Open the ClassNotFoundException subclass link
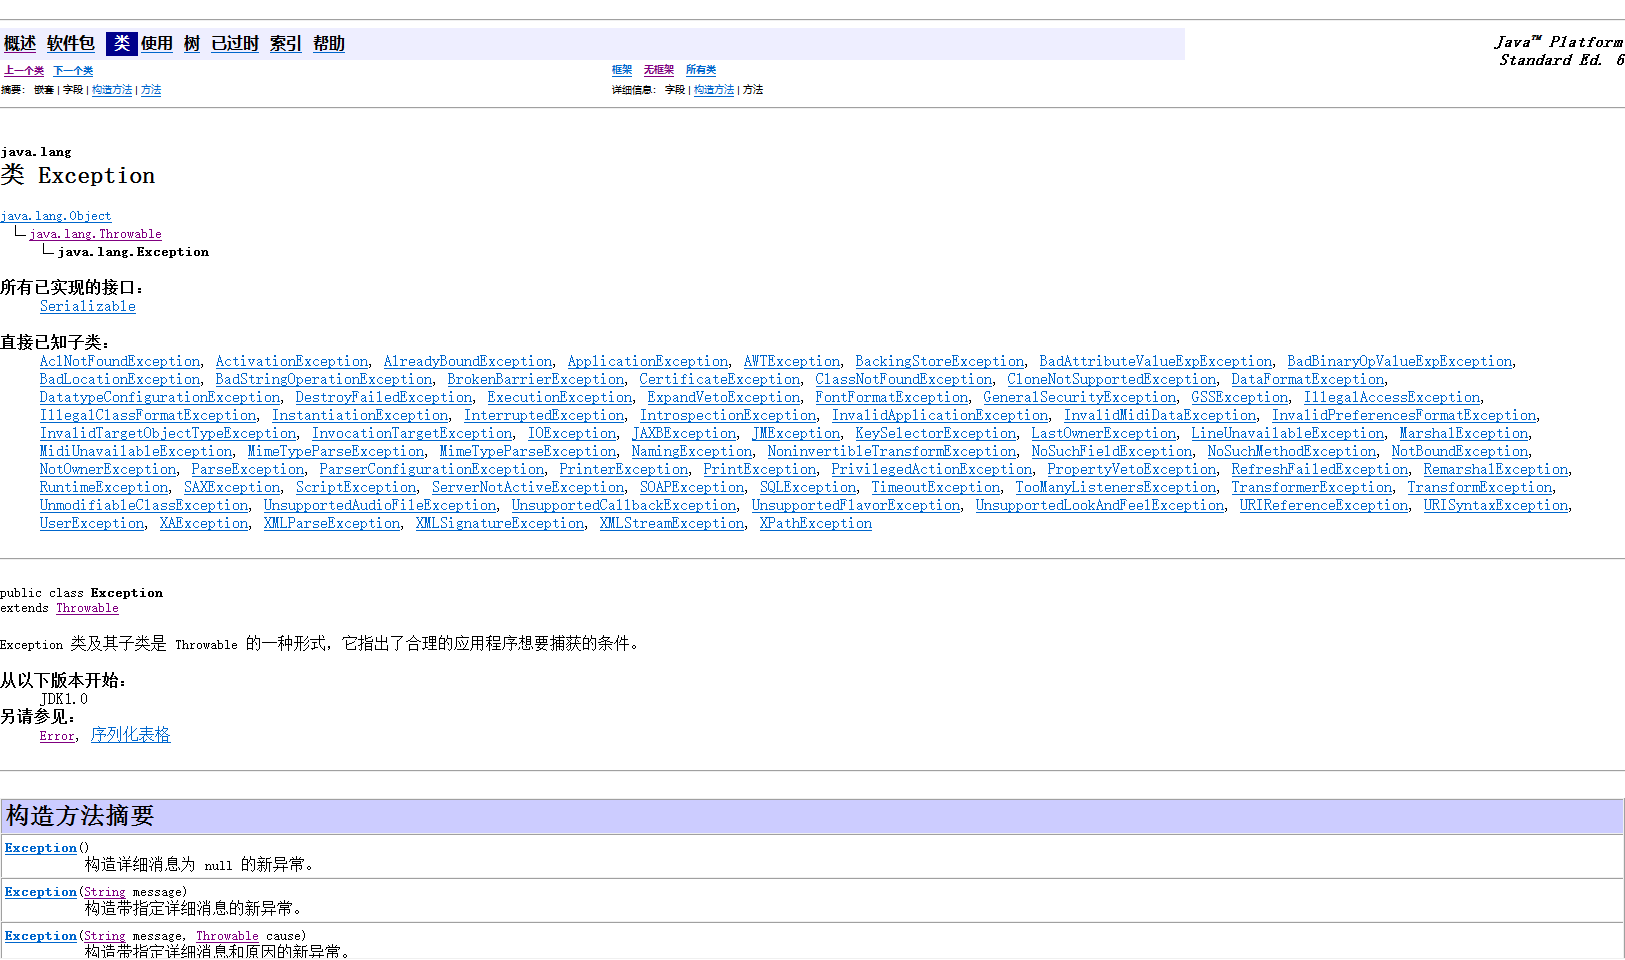Image resolution: width=1625 pixels, height=960 pixels. (x=903, y=380)
